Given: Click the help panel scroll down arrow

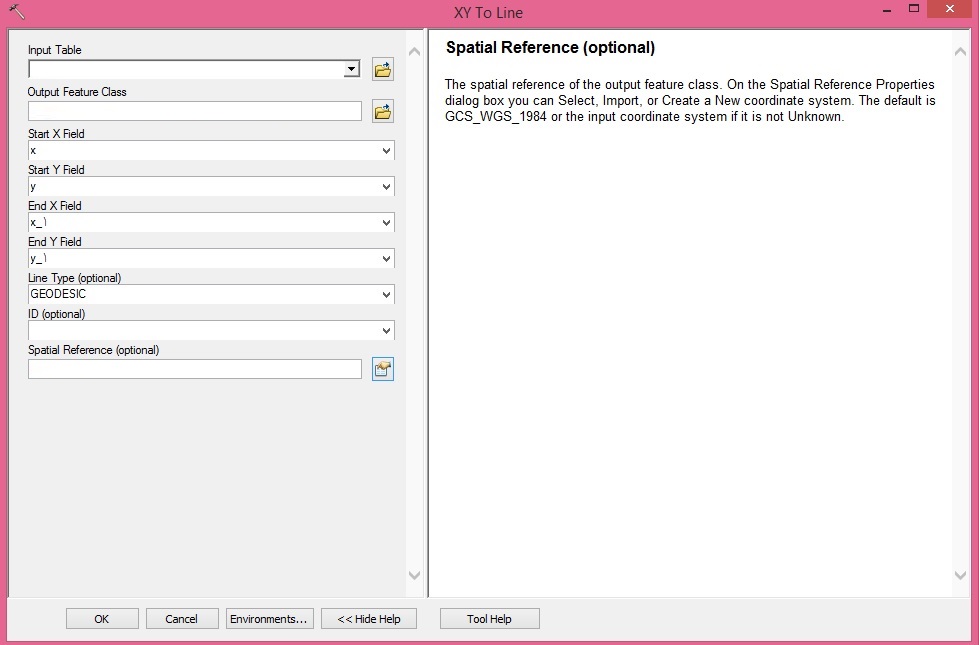Looking at the screenshot, I should coord(960,575).
